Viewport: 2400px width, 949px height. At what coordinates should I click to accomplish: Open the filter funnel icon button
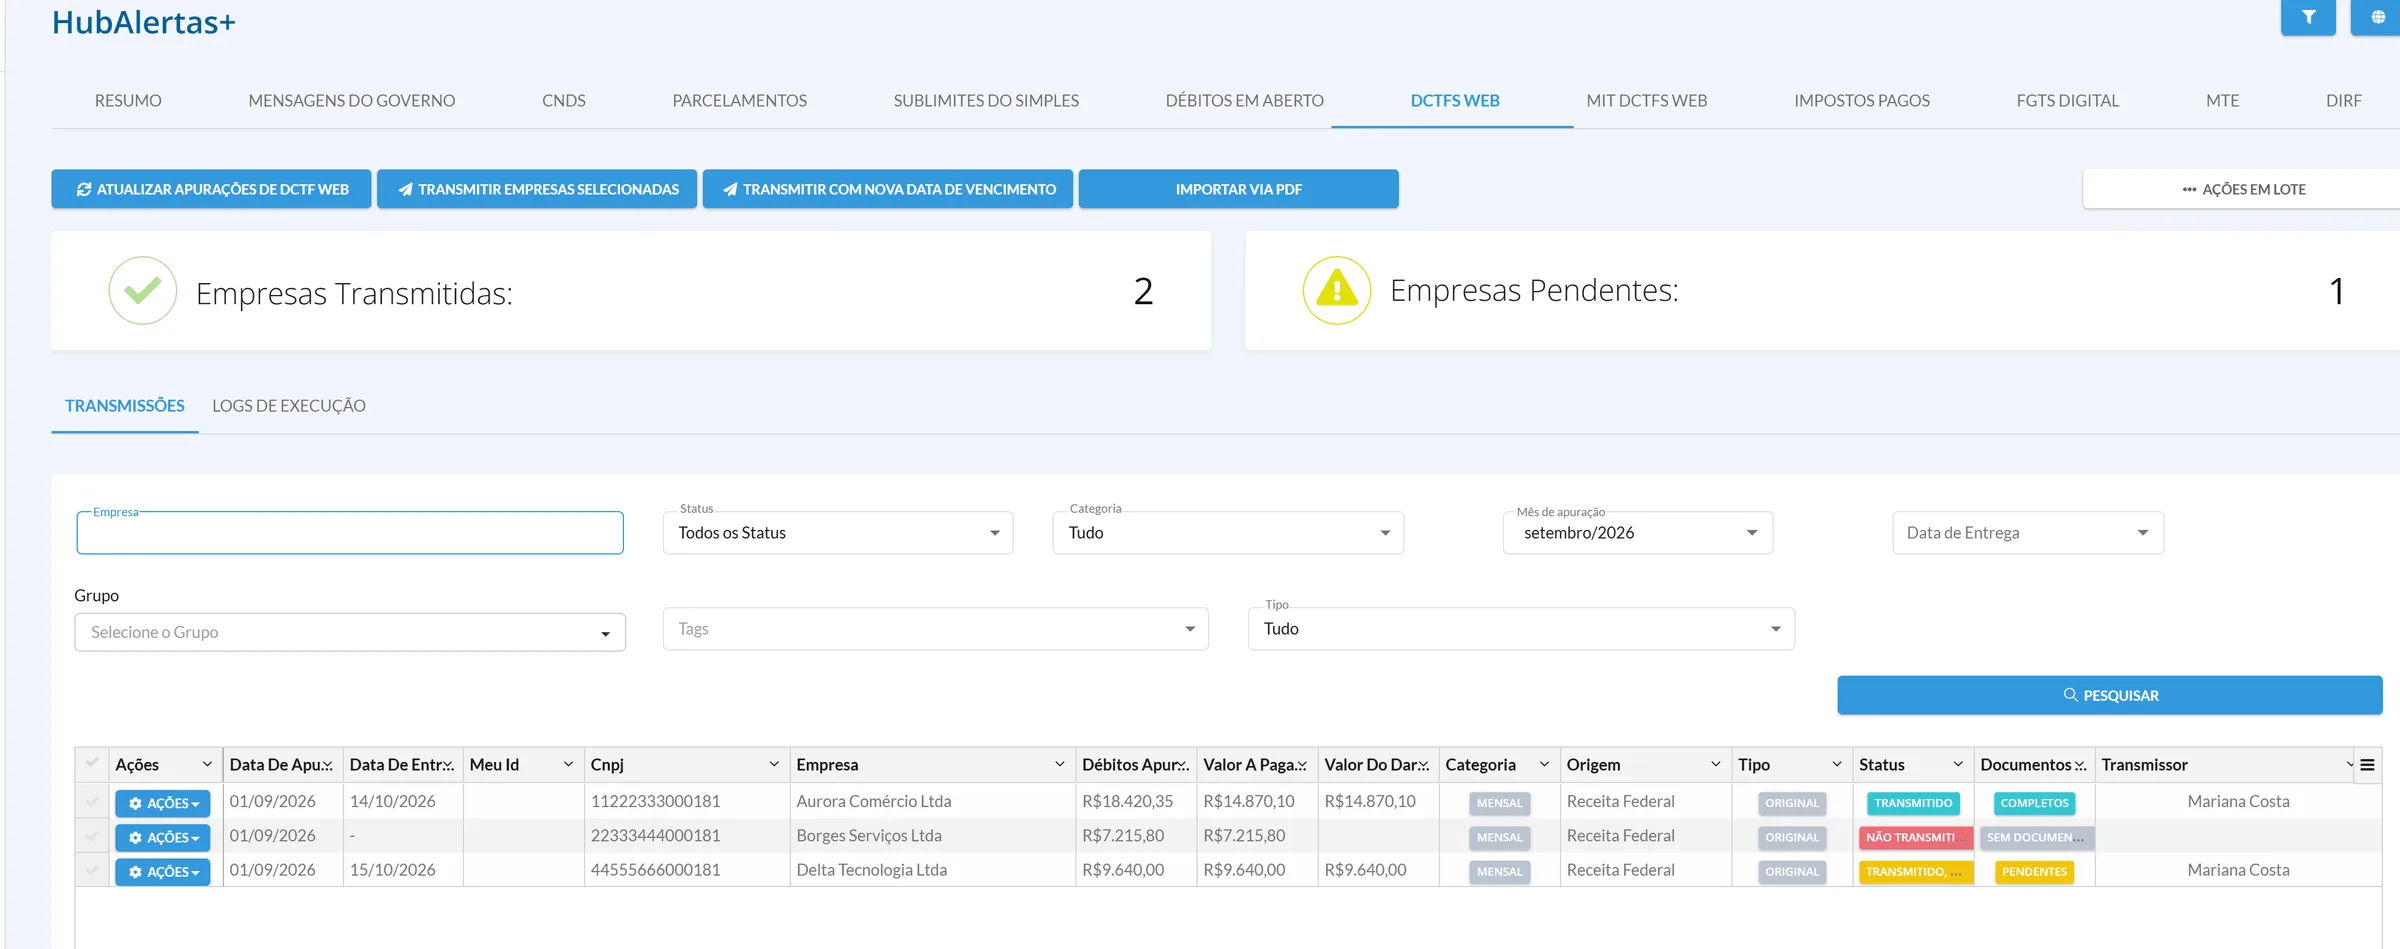[2308, 17]
